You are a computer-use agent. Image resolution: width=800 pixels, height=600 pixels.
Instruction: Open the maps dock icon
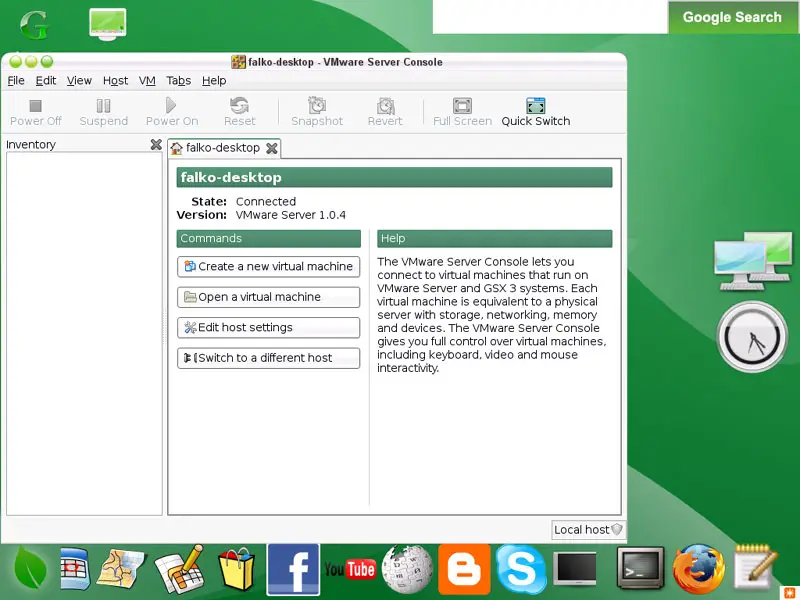121,569
